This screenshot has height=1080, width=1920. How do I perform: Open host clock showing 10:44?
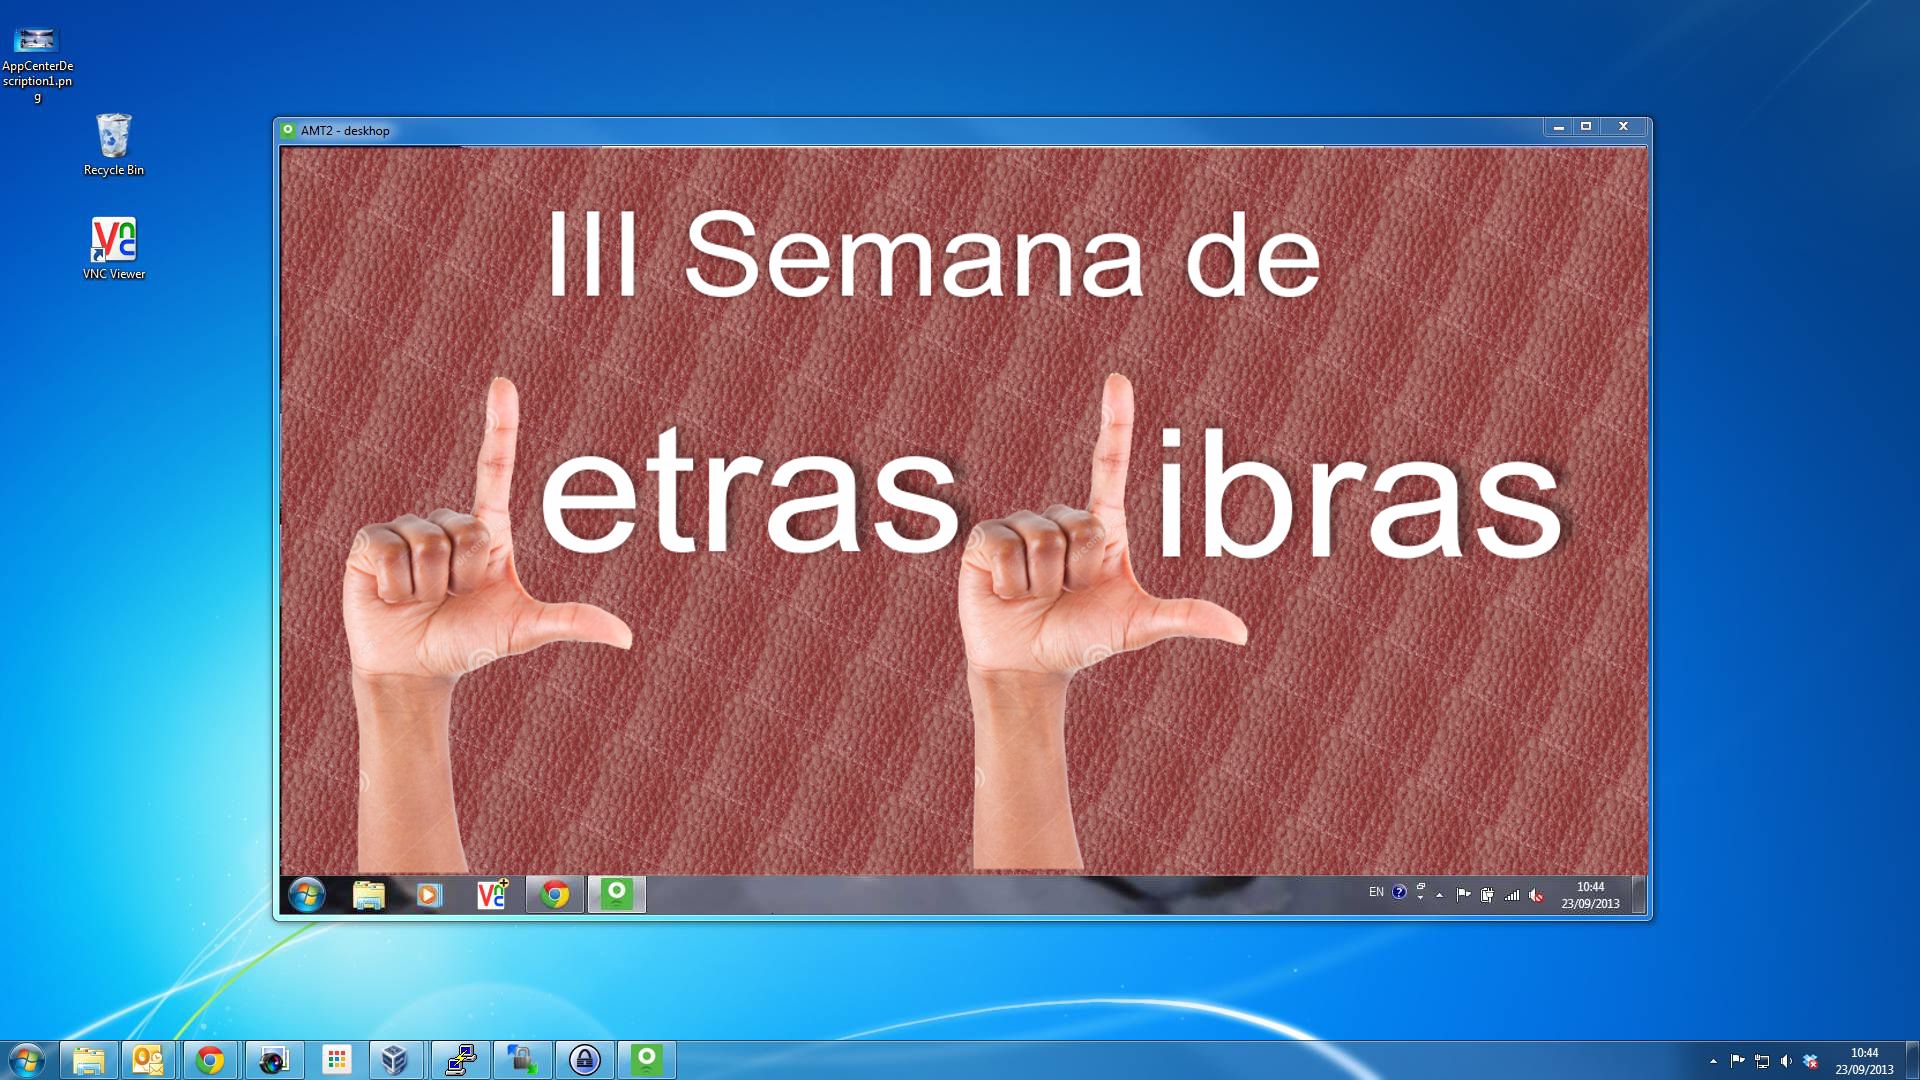(x=1864, y=1061)
